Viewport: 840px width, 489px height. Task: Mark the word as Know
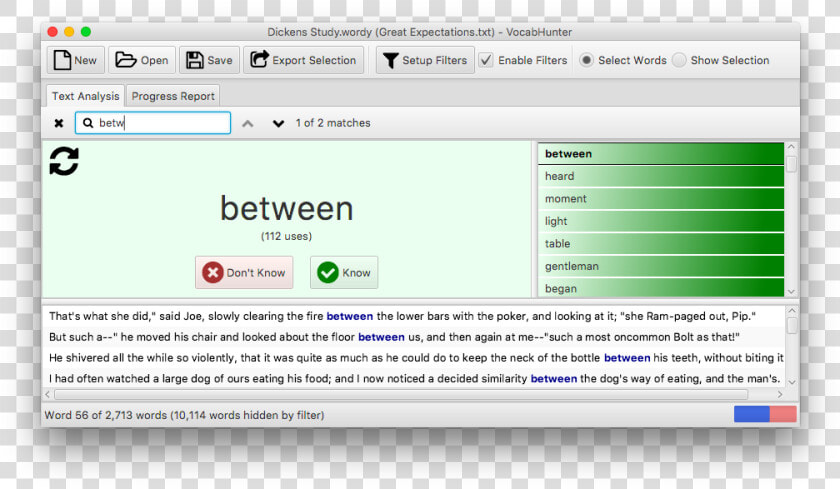(x=344, y=272)
